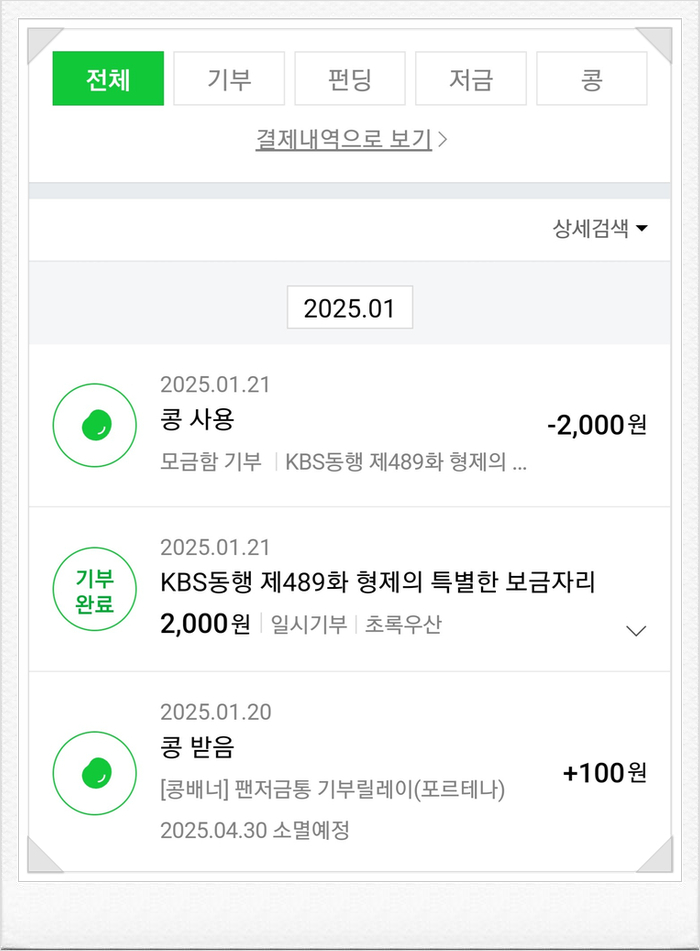700x951 pixels.
Task: Switch to the 콩 tab
Action: [x=591, y=79]
